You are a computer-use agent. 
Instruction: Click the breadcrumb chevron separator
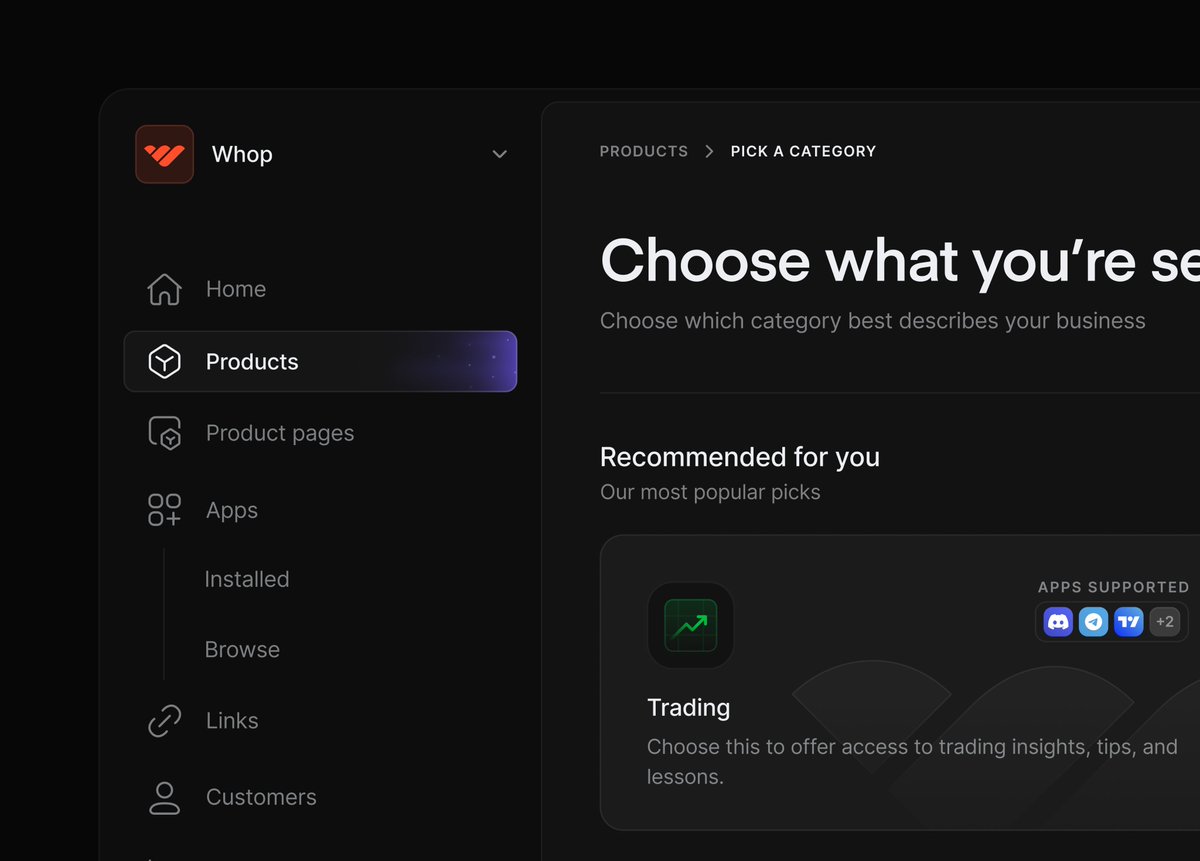pyautogui.click(x=709, y=151)
